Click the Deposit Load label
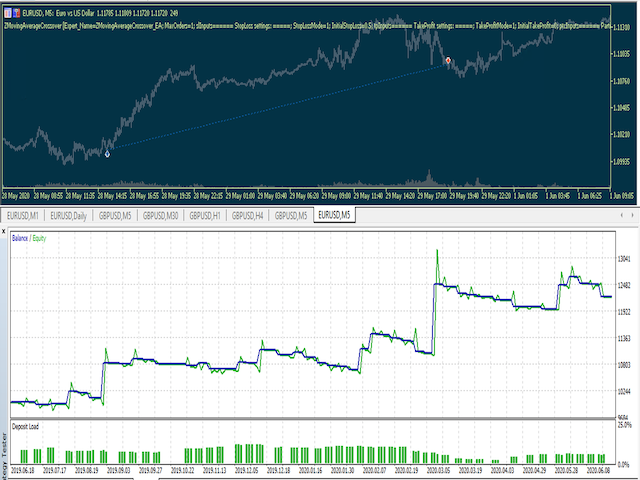The image size is (640, 480). point(25,427)
